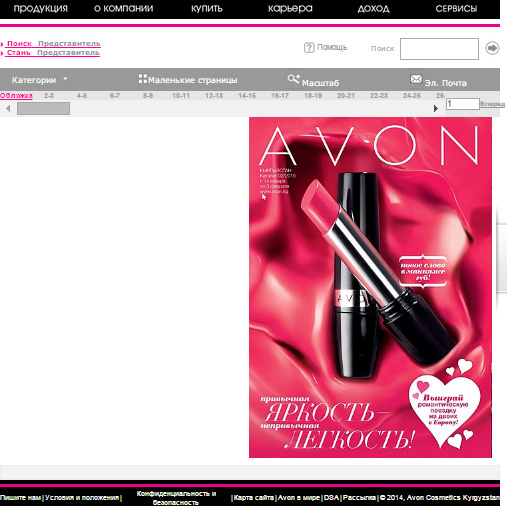Open the КАРЬЕРА menu

290,9
